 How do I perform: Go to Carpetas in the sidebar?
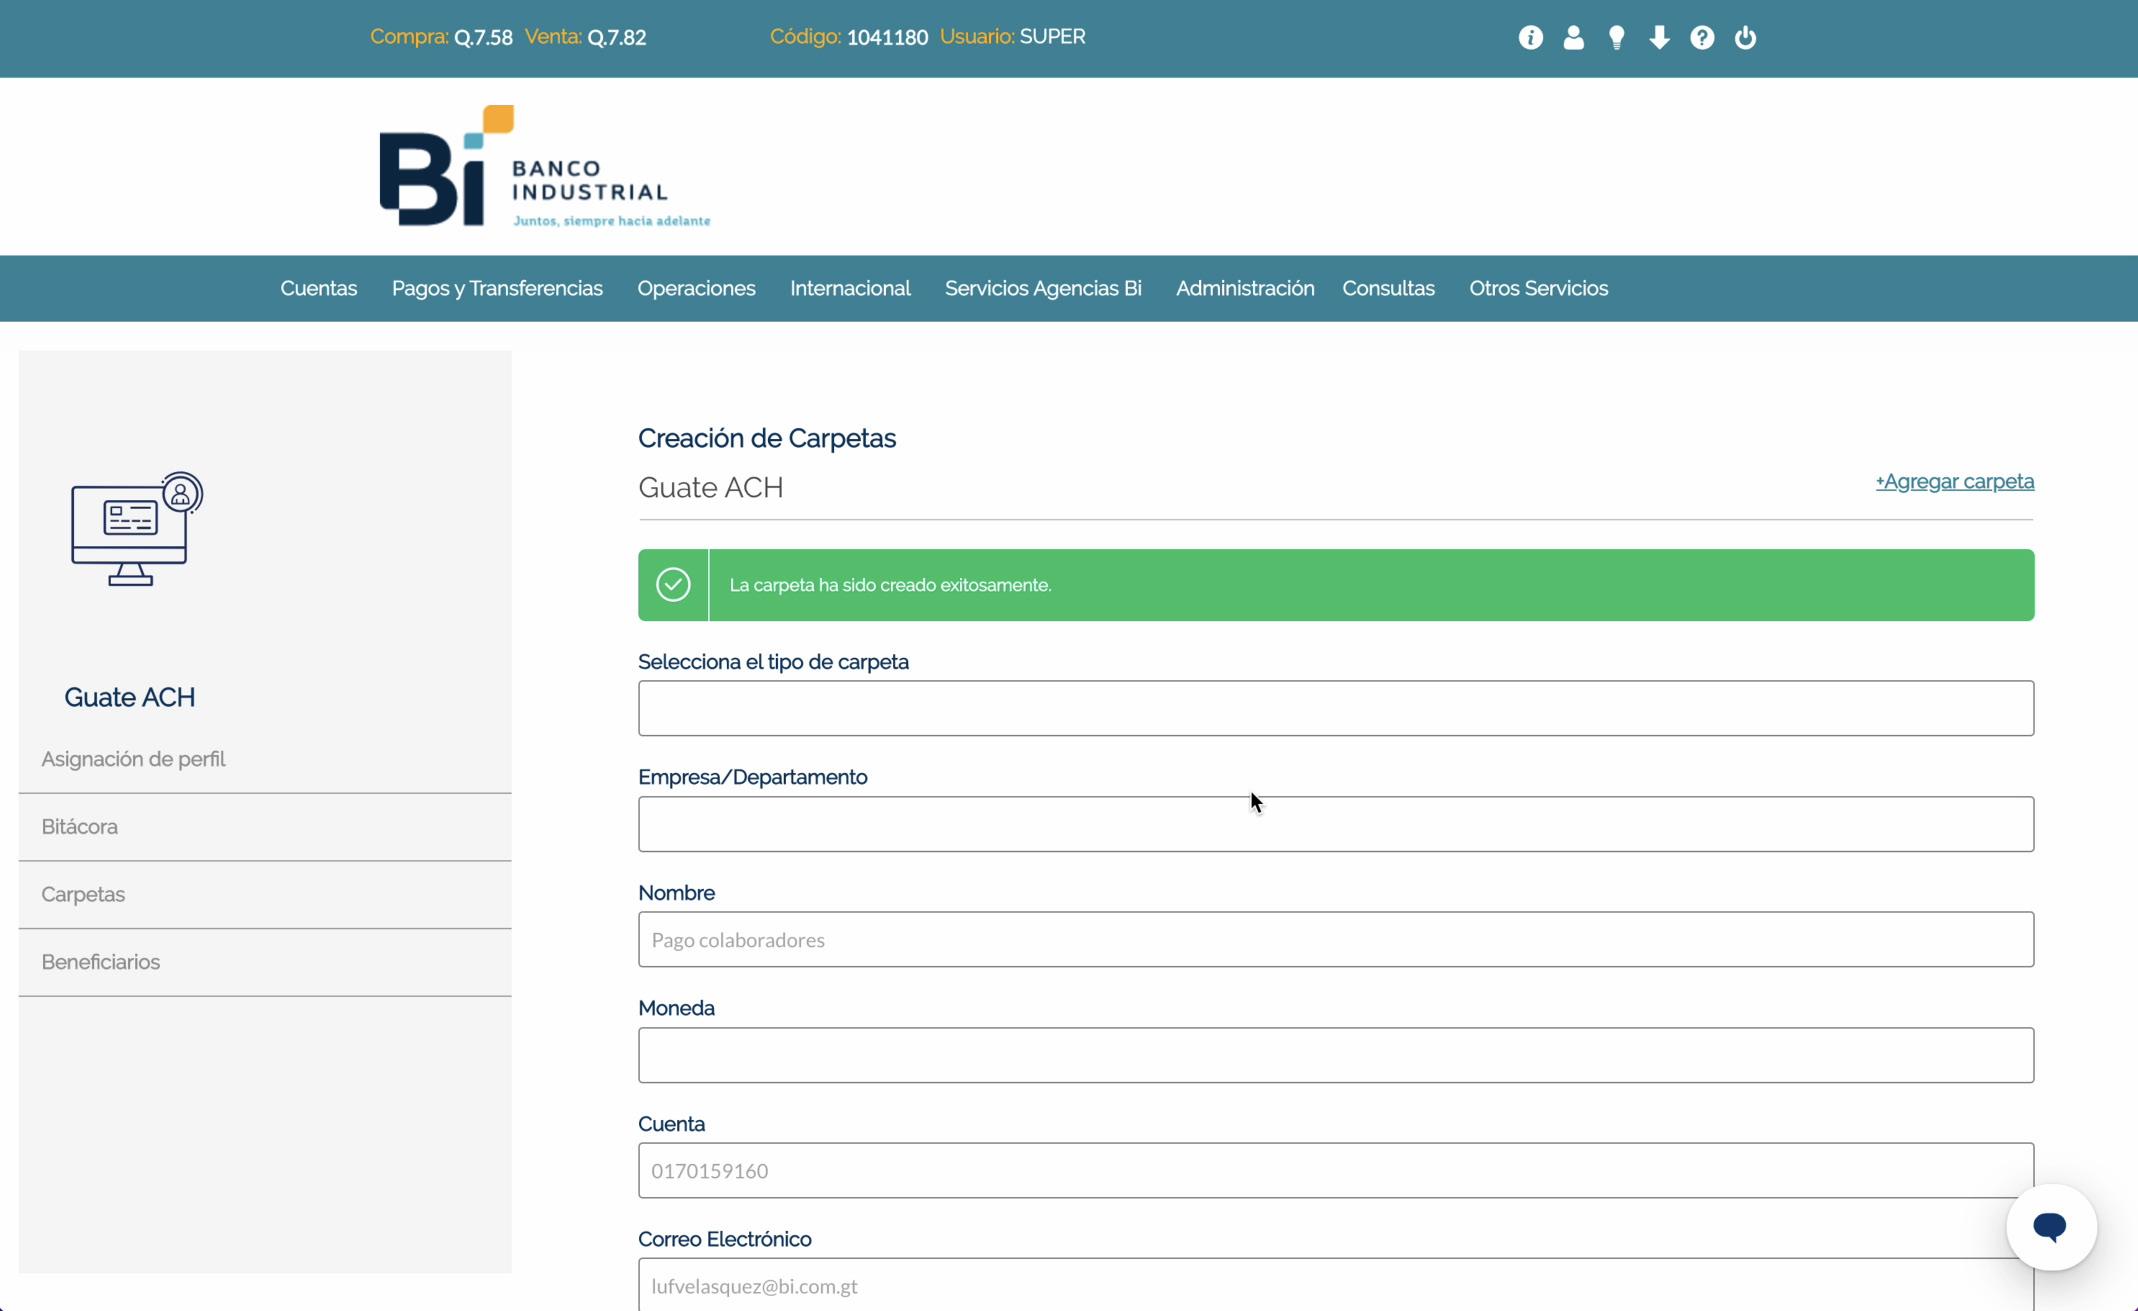[x=83, y=894]
